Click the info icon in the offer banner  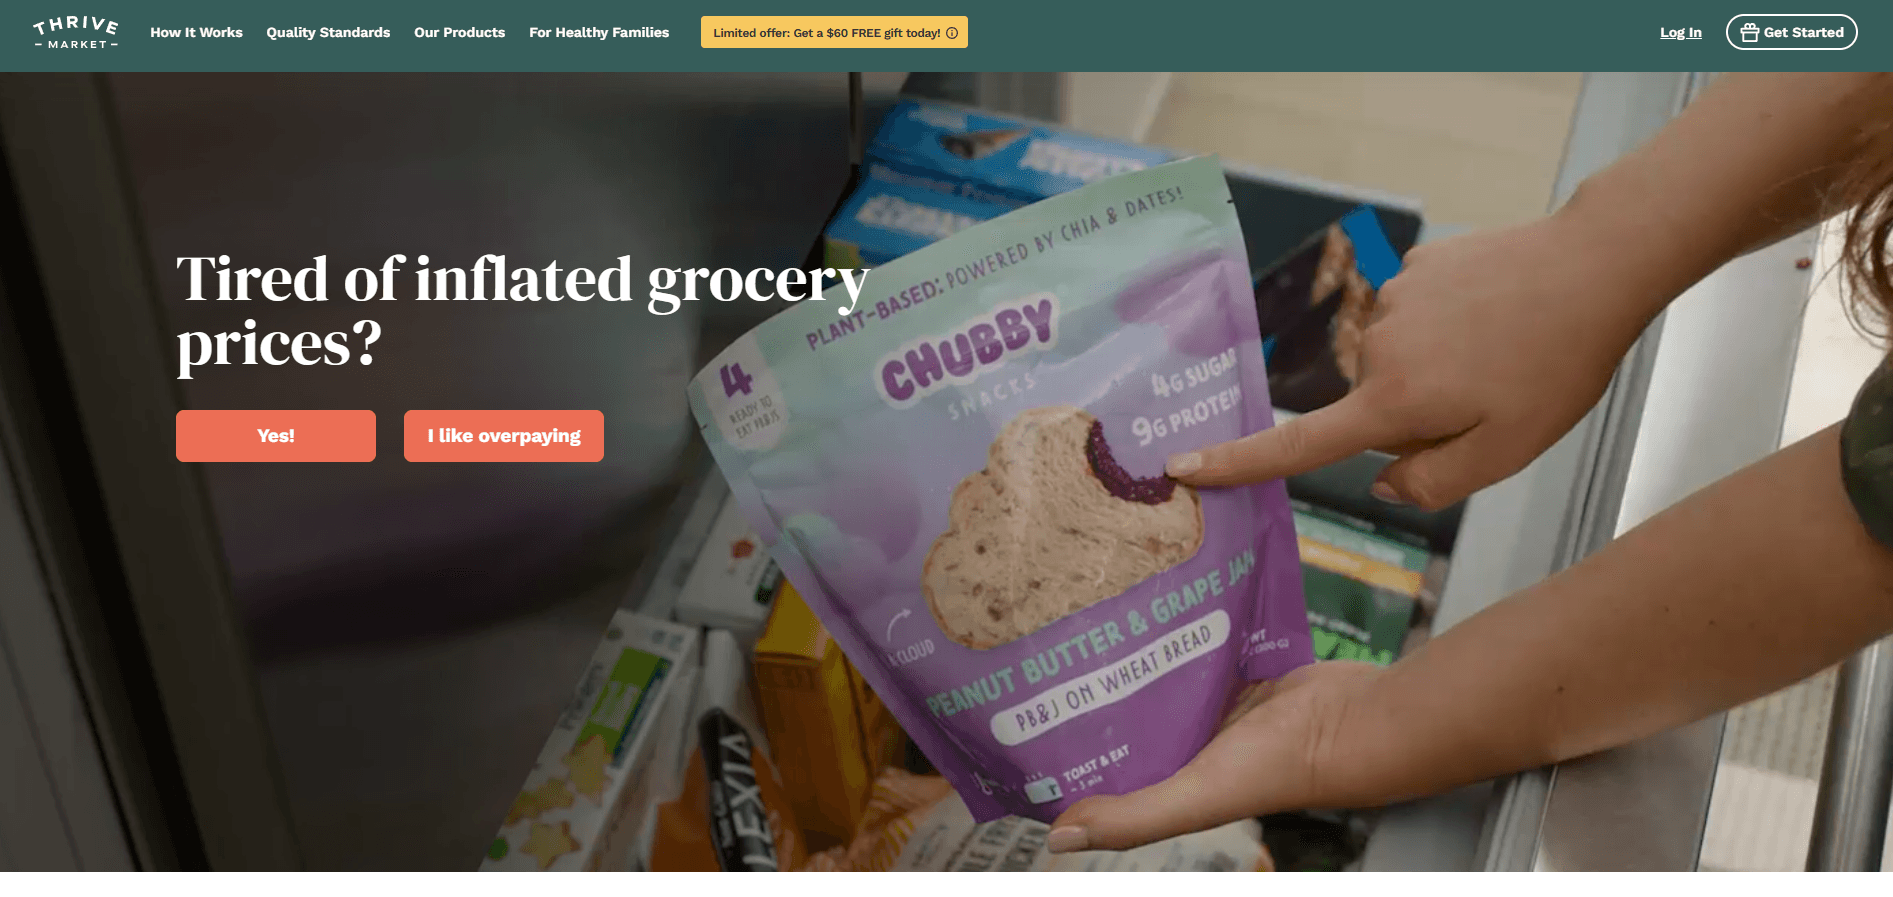pos(952,33)
